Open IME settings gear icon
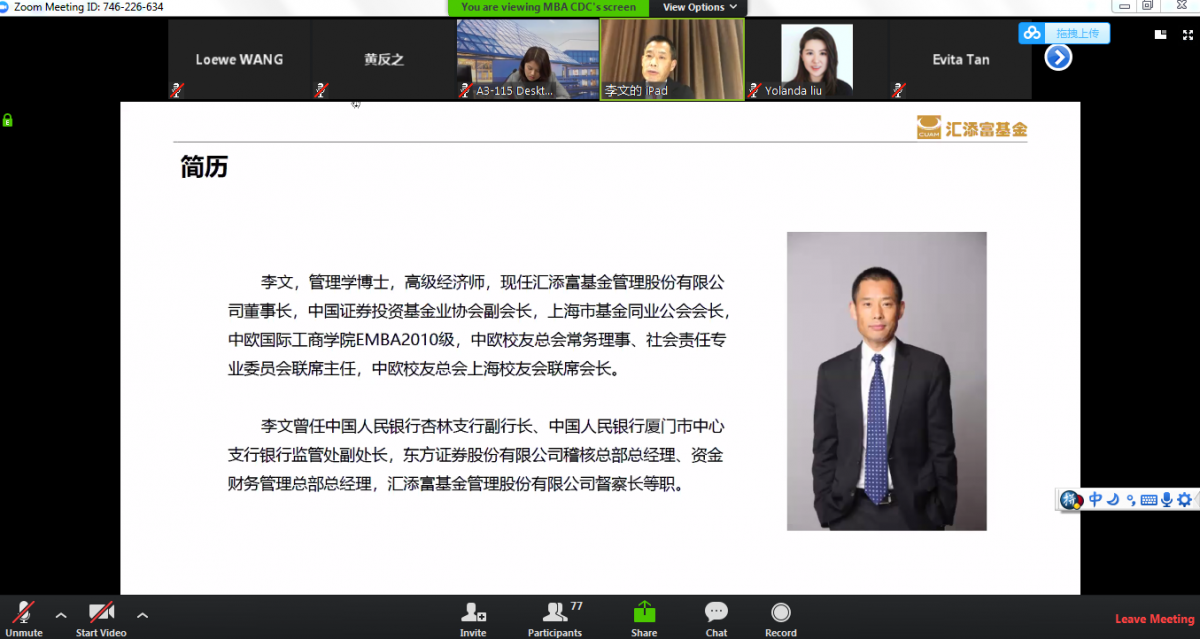 pyautogui.click(x=1184, y=499)
